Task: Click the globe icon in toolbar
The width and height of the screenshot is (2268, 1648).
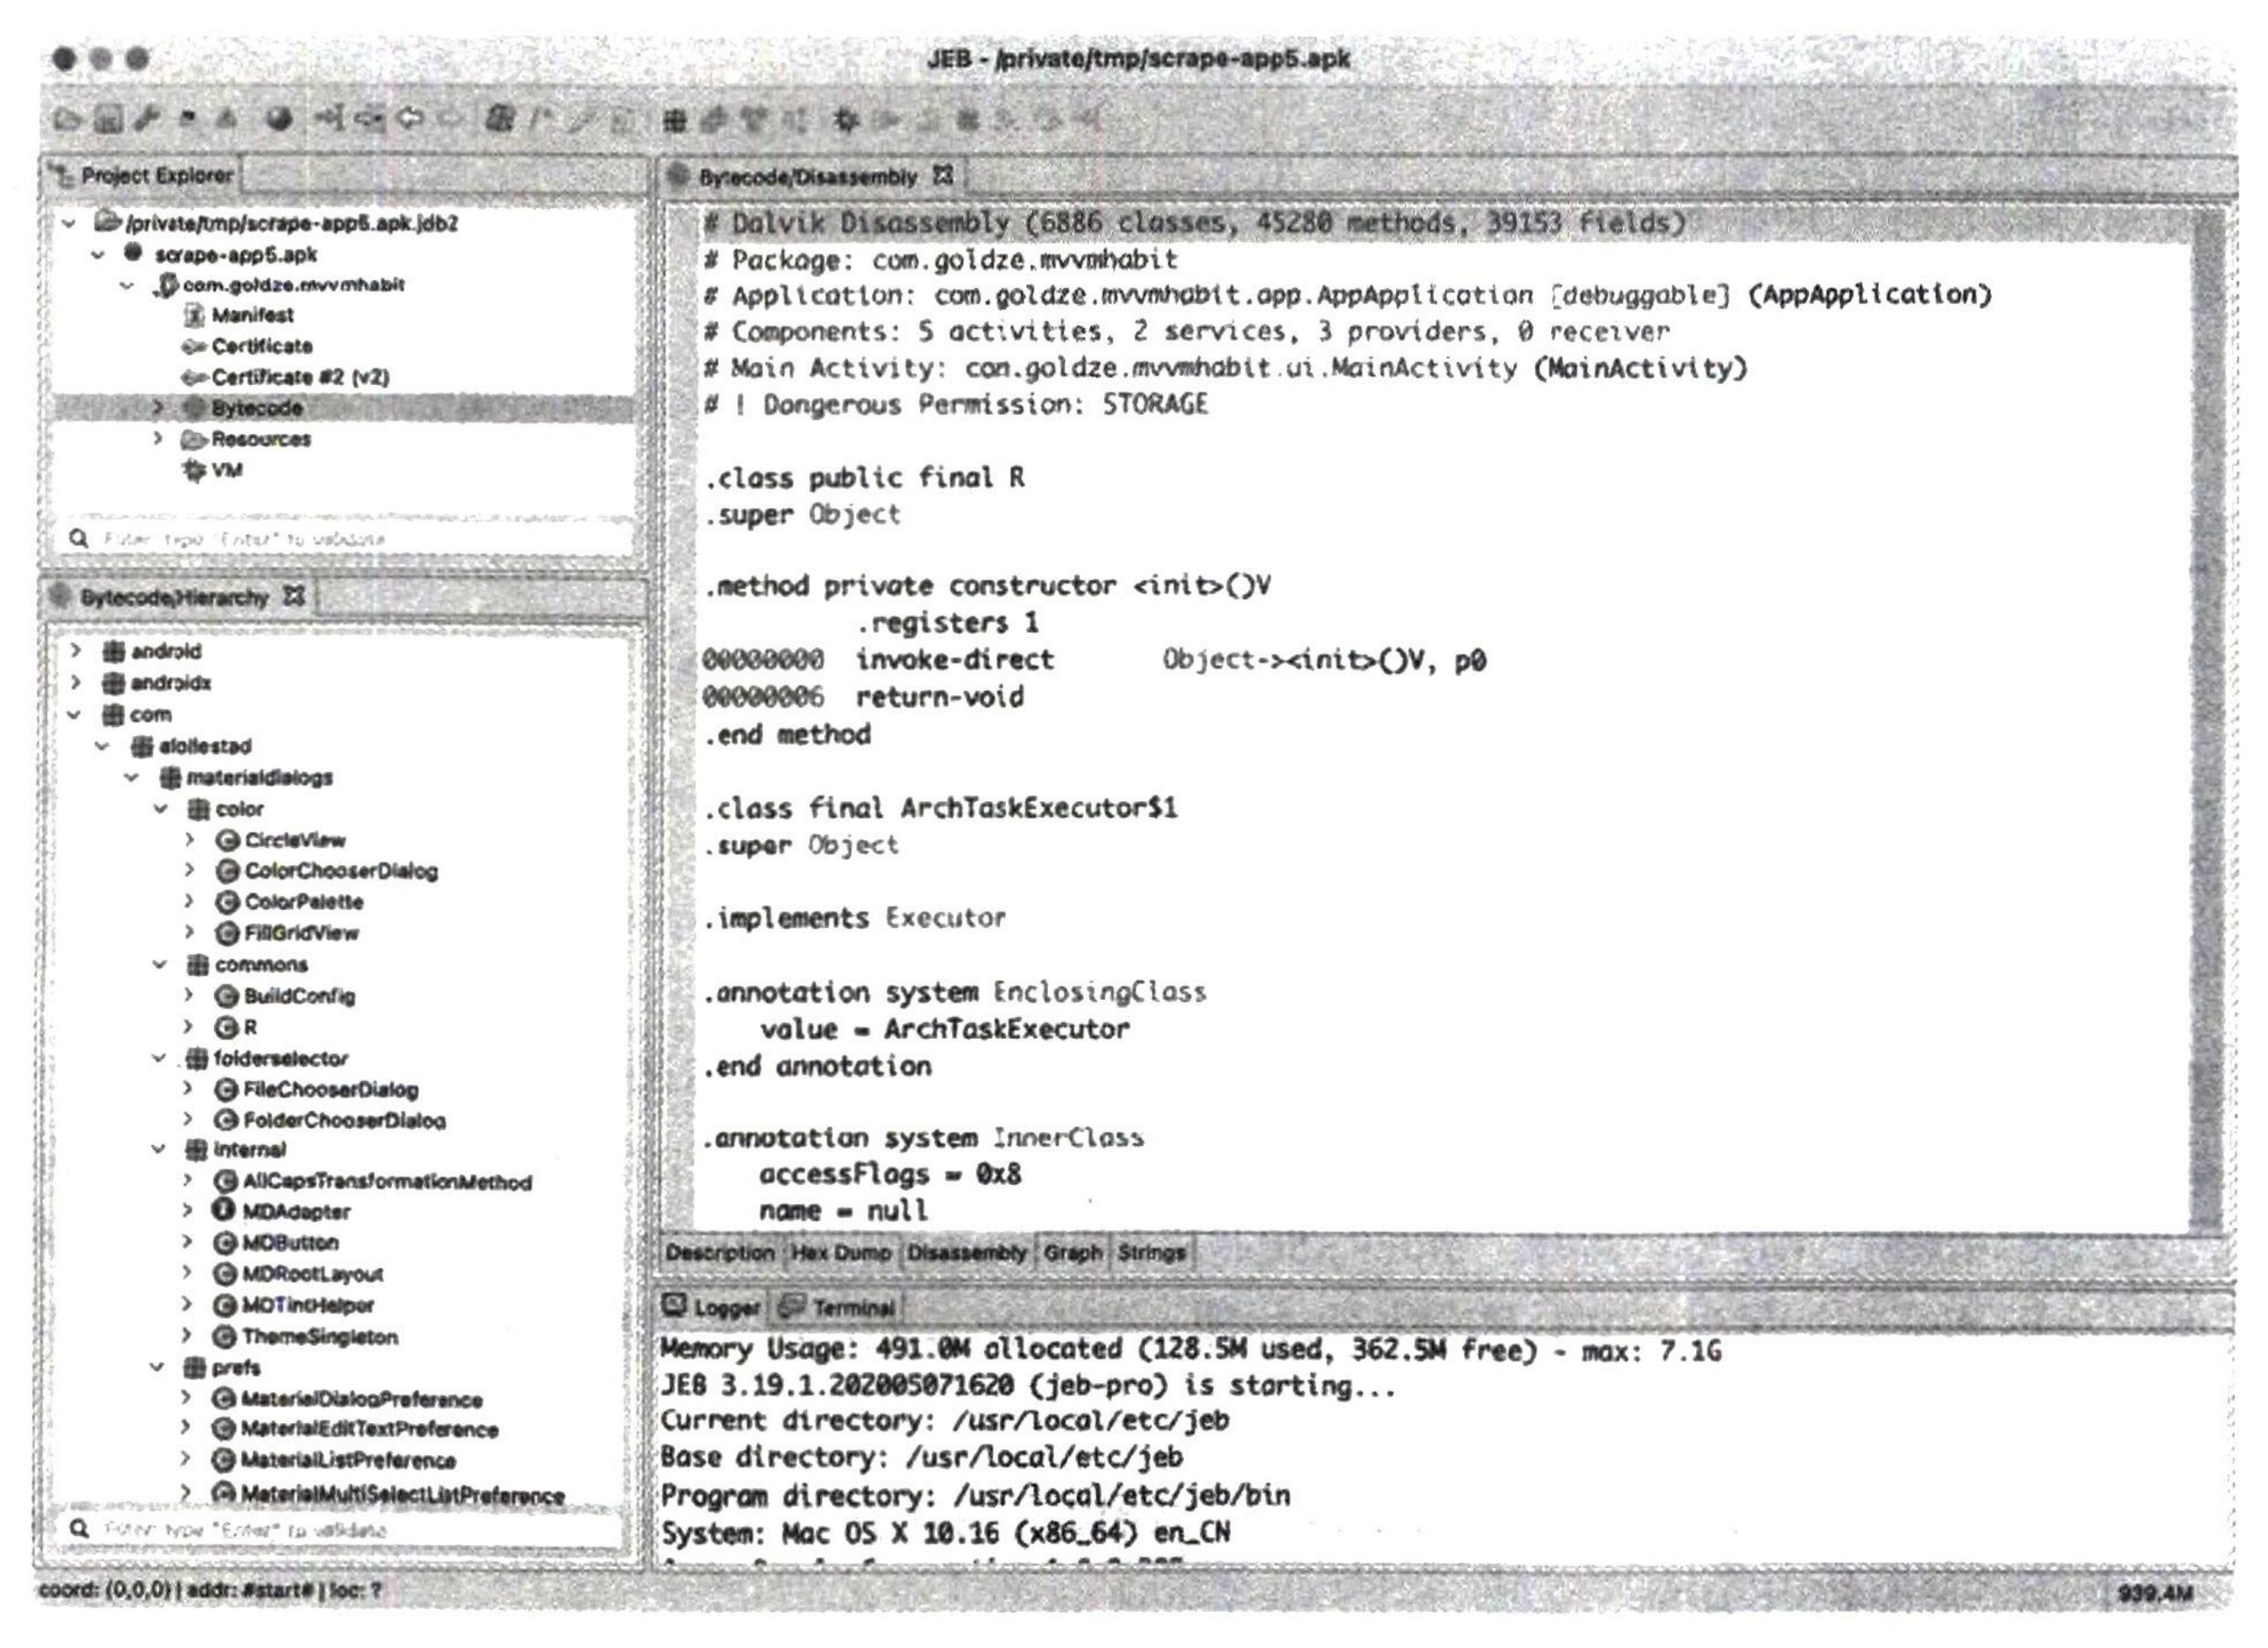Action: pyautogui.click(x=280, y=120)
